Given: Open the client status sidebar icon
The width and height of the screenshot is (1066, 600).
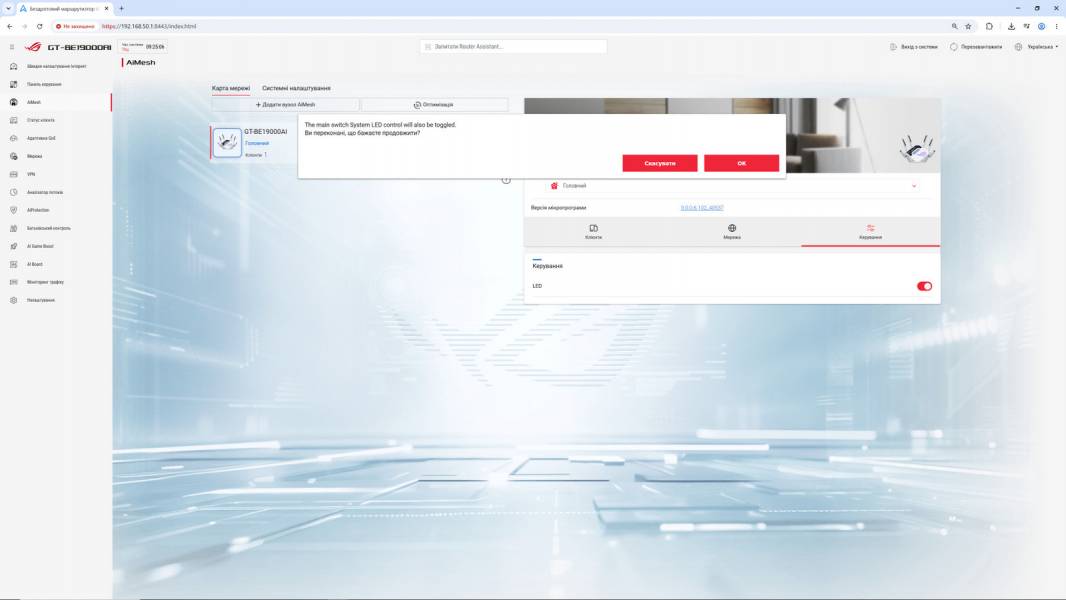Looking at the screenshot, I should tap(14, 120).
